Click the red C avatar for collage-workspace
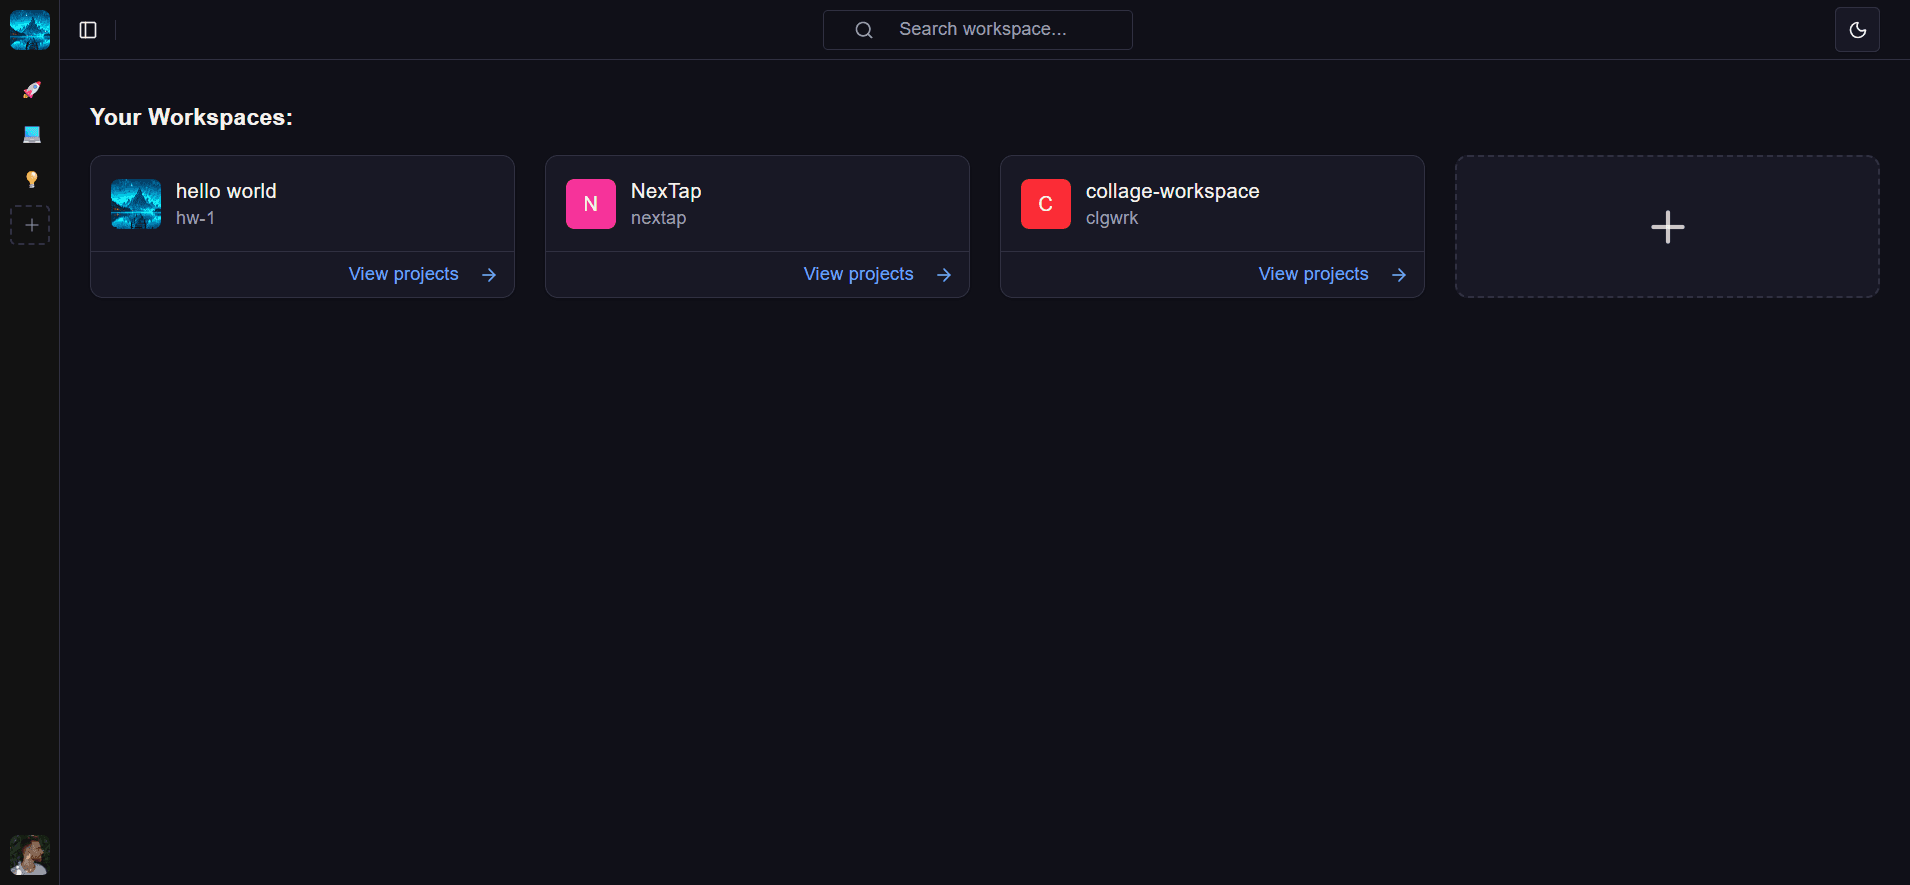The image size is (1910, 885). [1046, 204]
